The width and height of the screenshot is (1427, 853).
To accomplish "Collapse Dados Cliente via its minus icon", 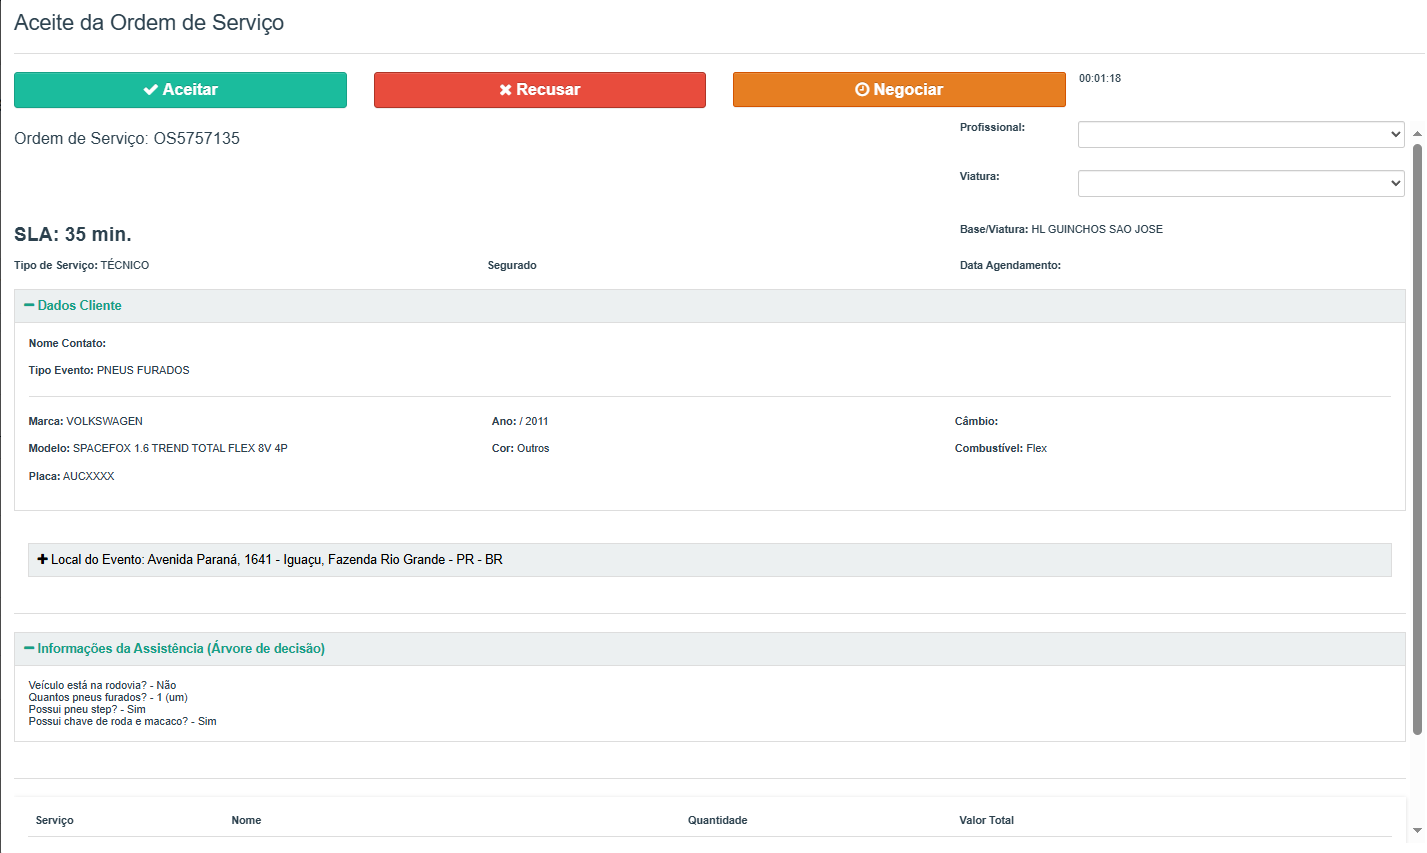I will click(29, 306).
